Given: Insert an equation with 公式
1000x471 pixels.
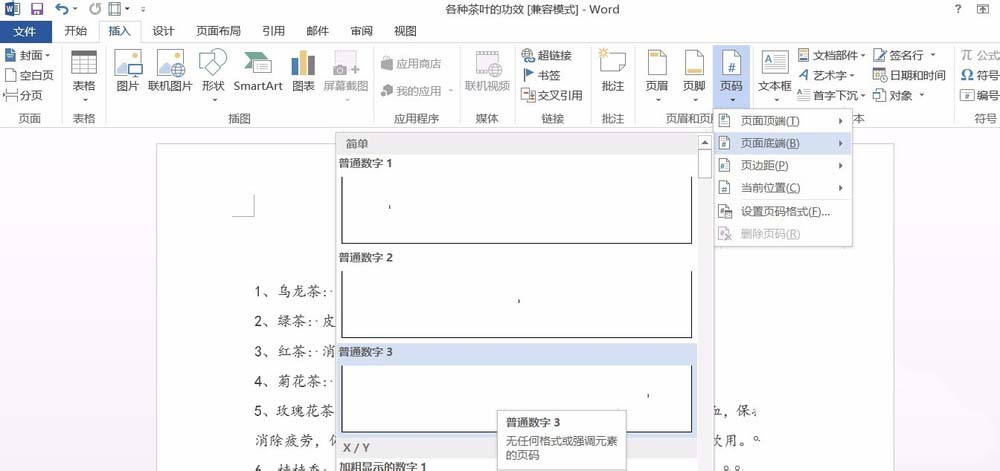Looking at the screenshot, I should pos(980,55).
